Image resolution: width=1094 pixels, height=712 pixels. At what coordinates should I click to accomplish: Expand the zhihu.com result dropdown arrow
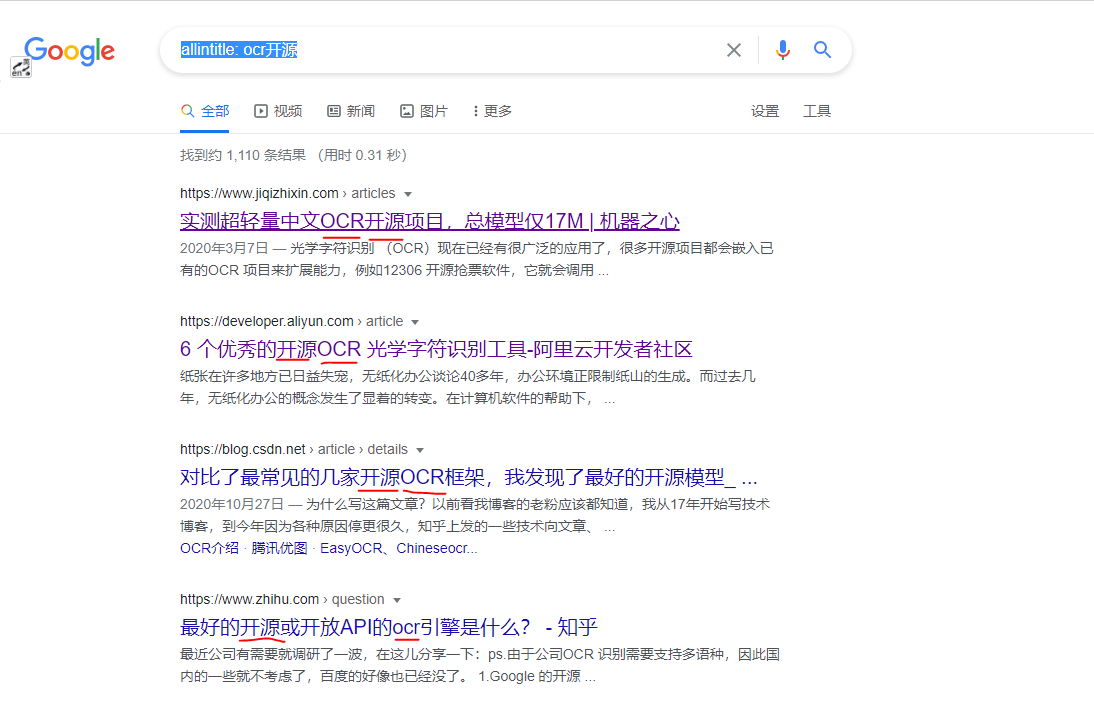397,600
